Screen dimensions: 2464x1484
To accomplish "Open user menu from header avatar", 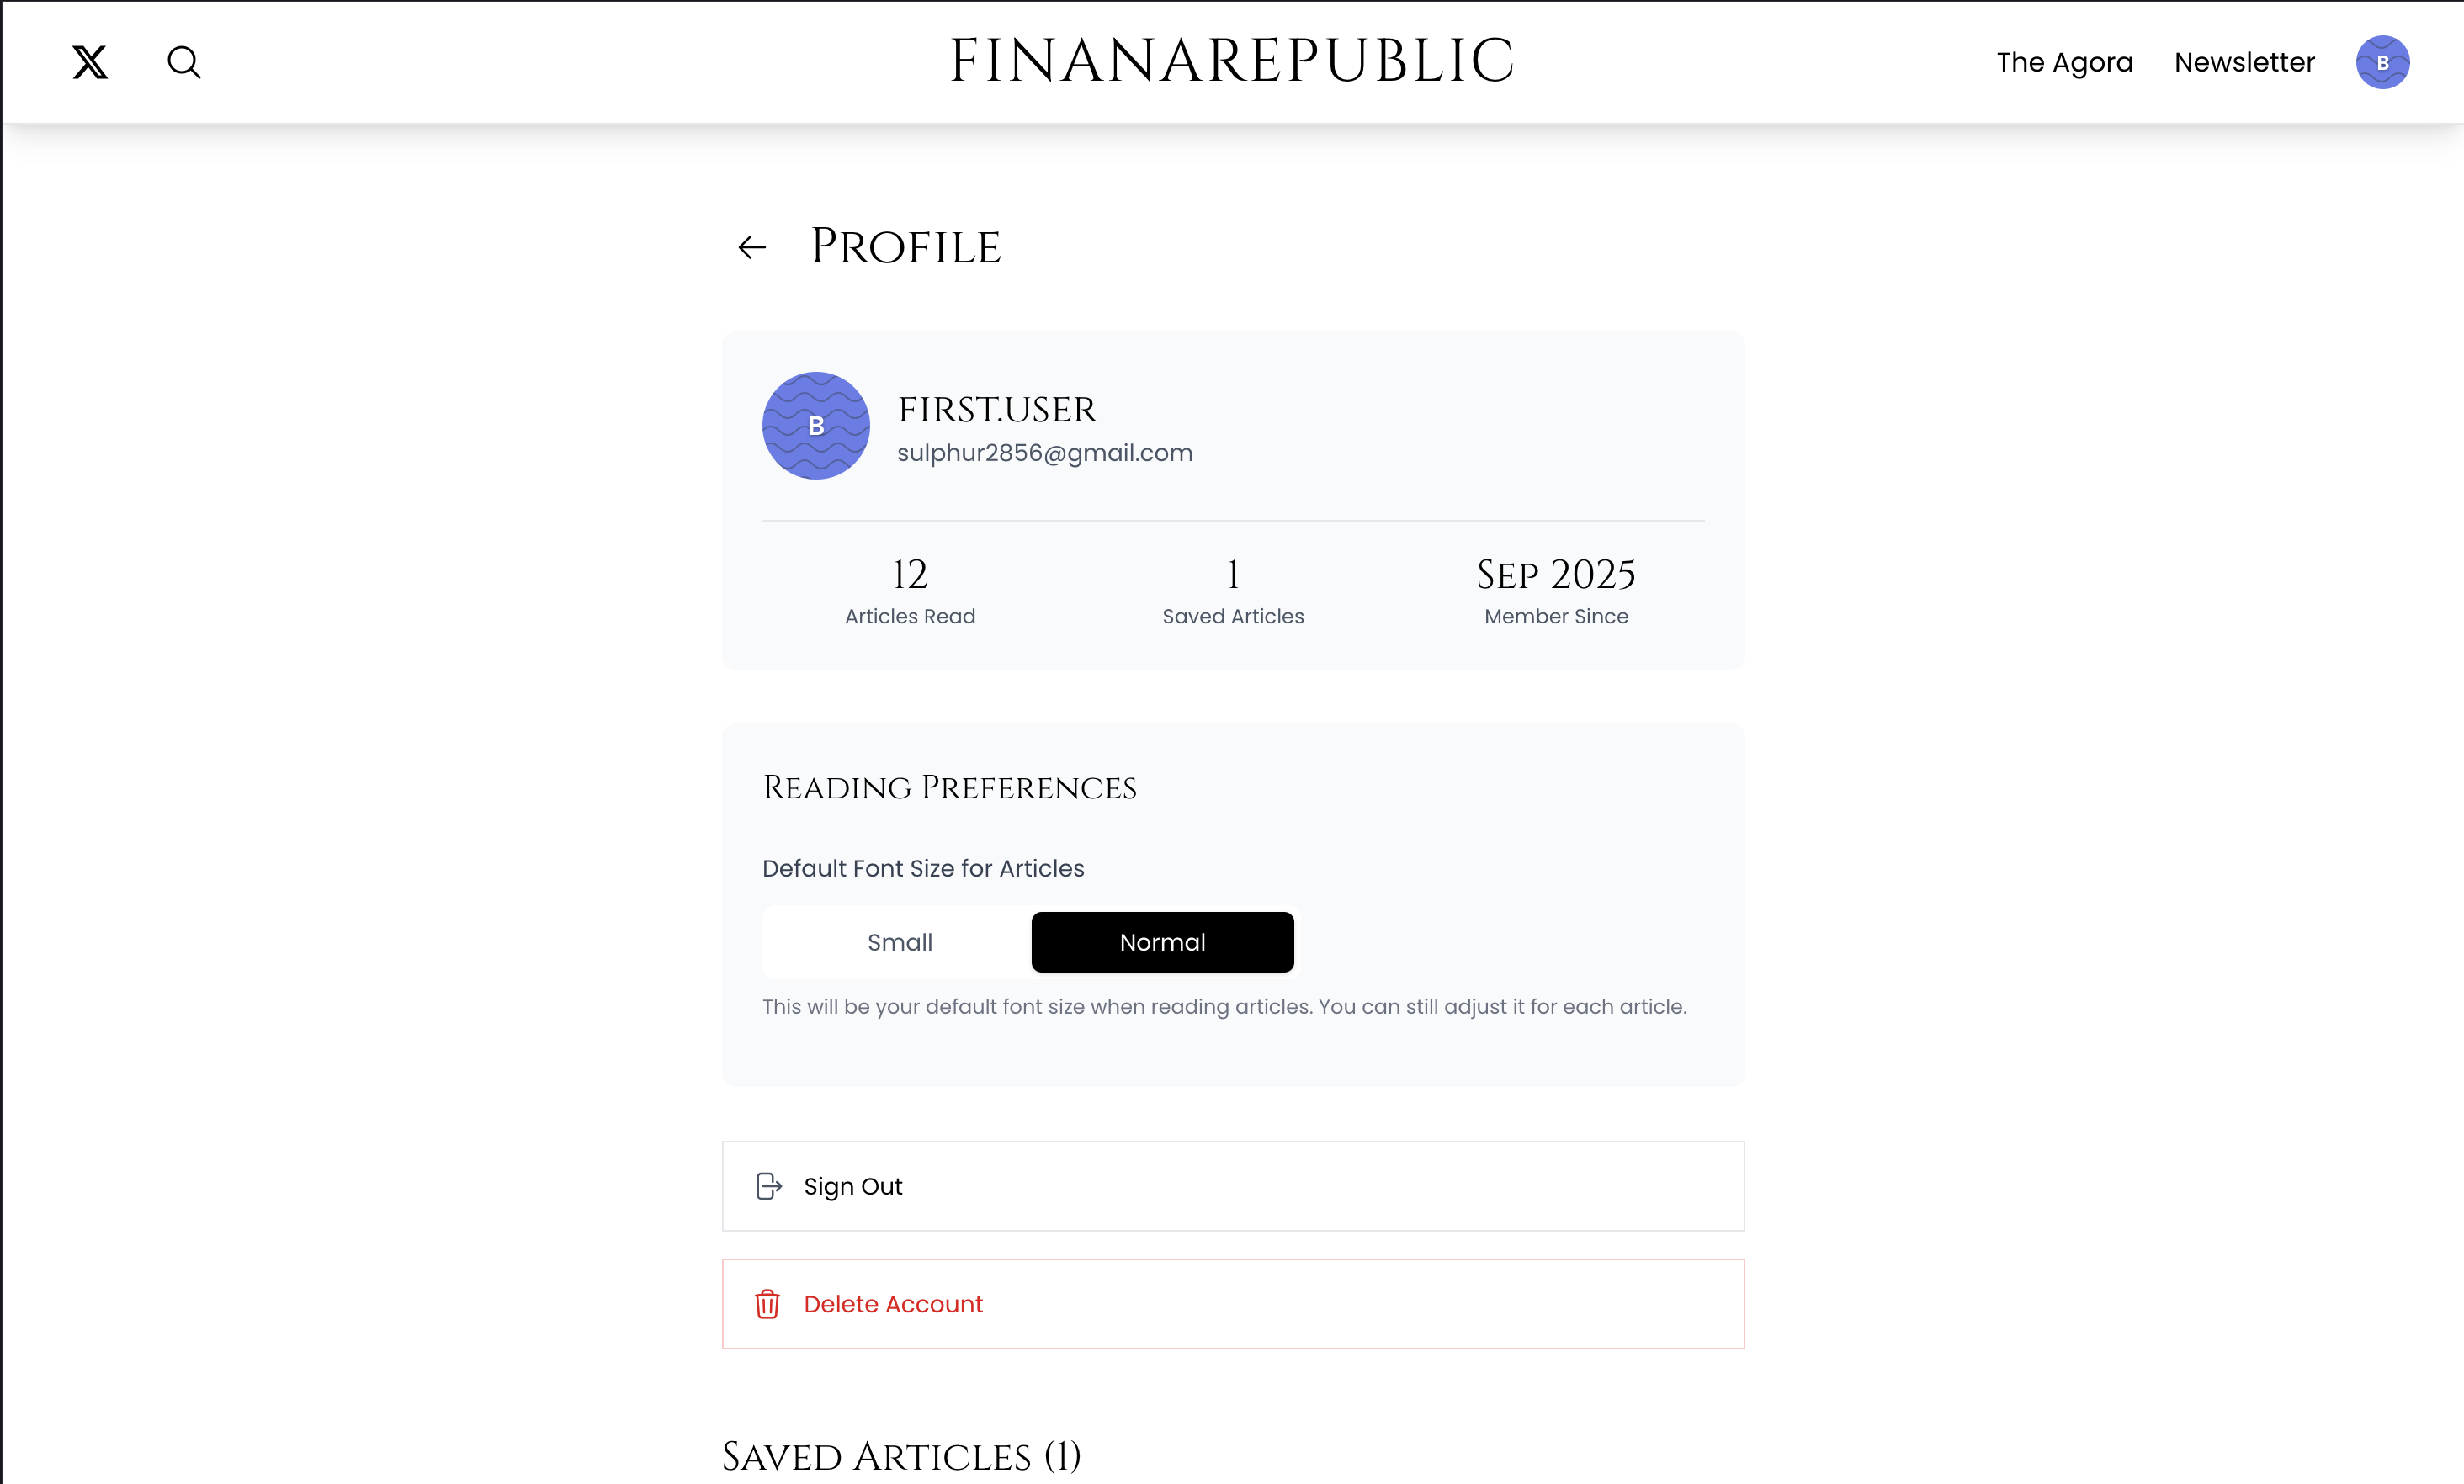I will [x=2382, y=62].
